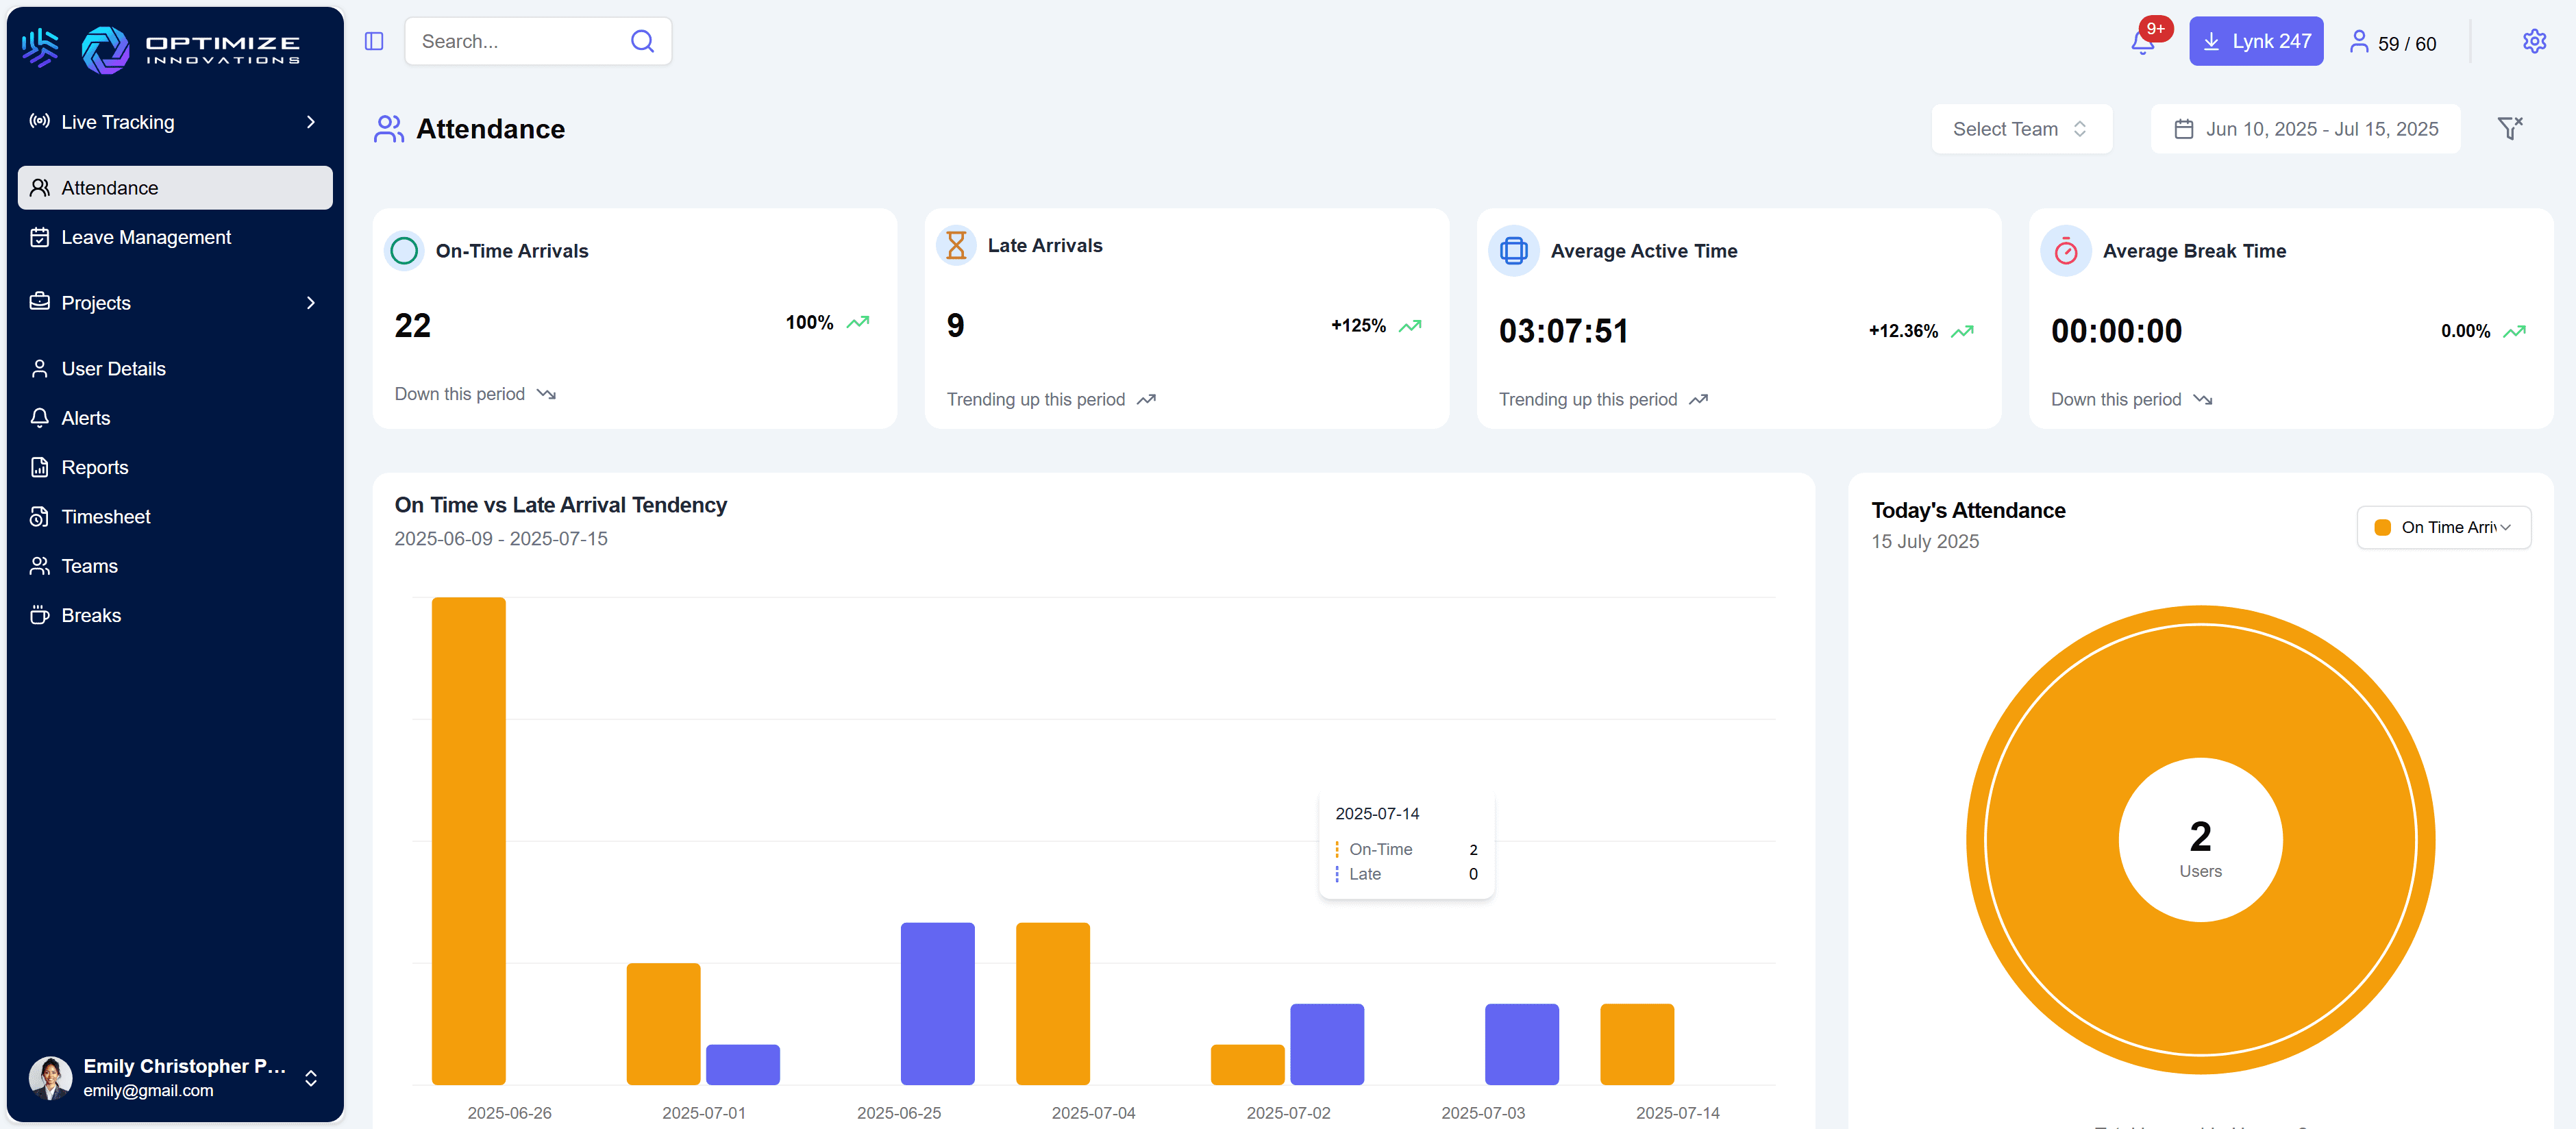Expand the Projects submenu chevron

pos(311,303)
